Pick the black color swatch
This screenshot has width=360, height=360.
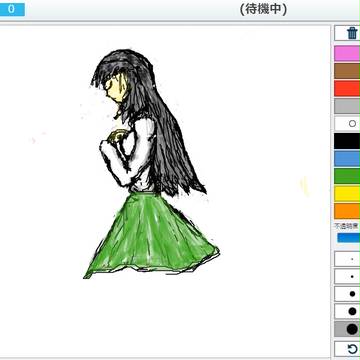click(x=347, y=141)
